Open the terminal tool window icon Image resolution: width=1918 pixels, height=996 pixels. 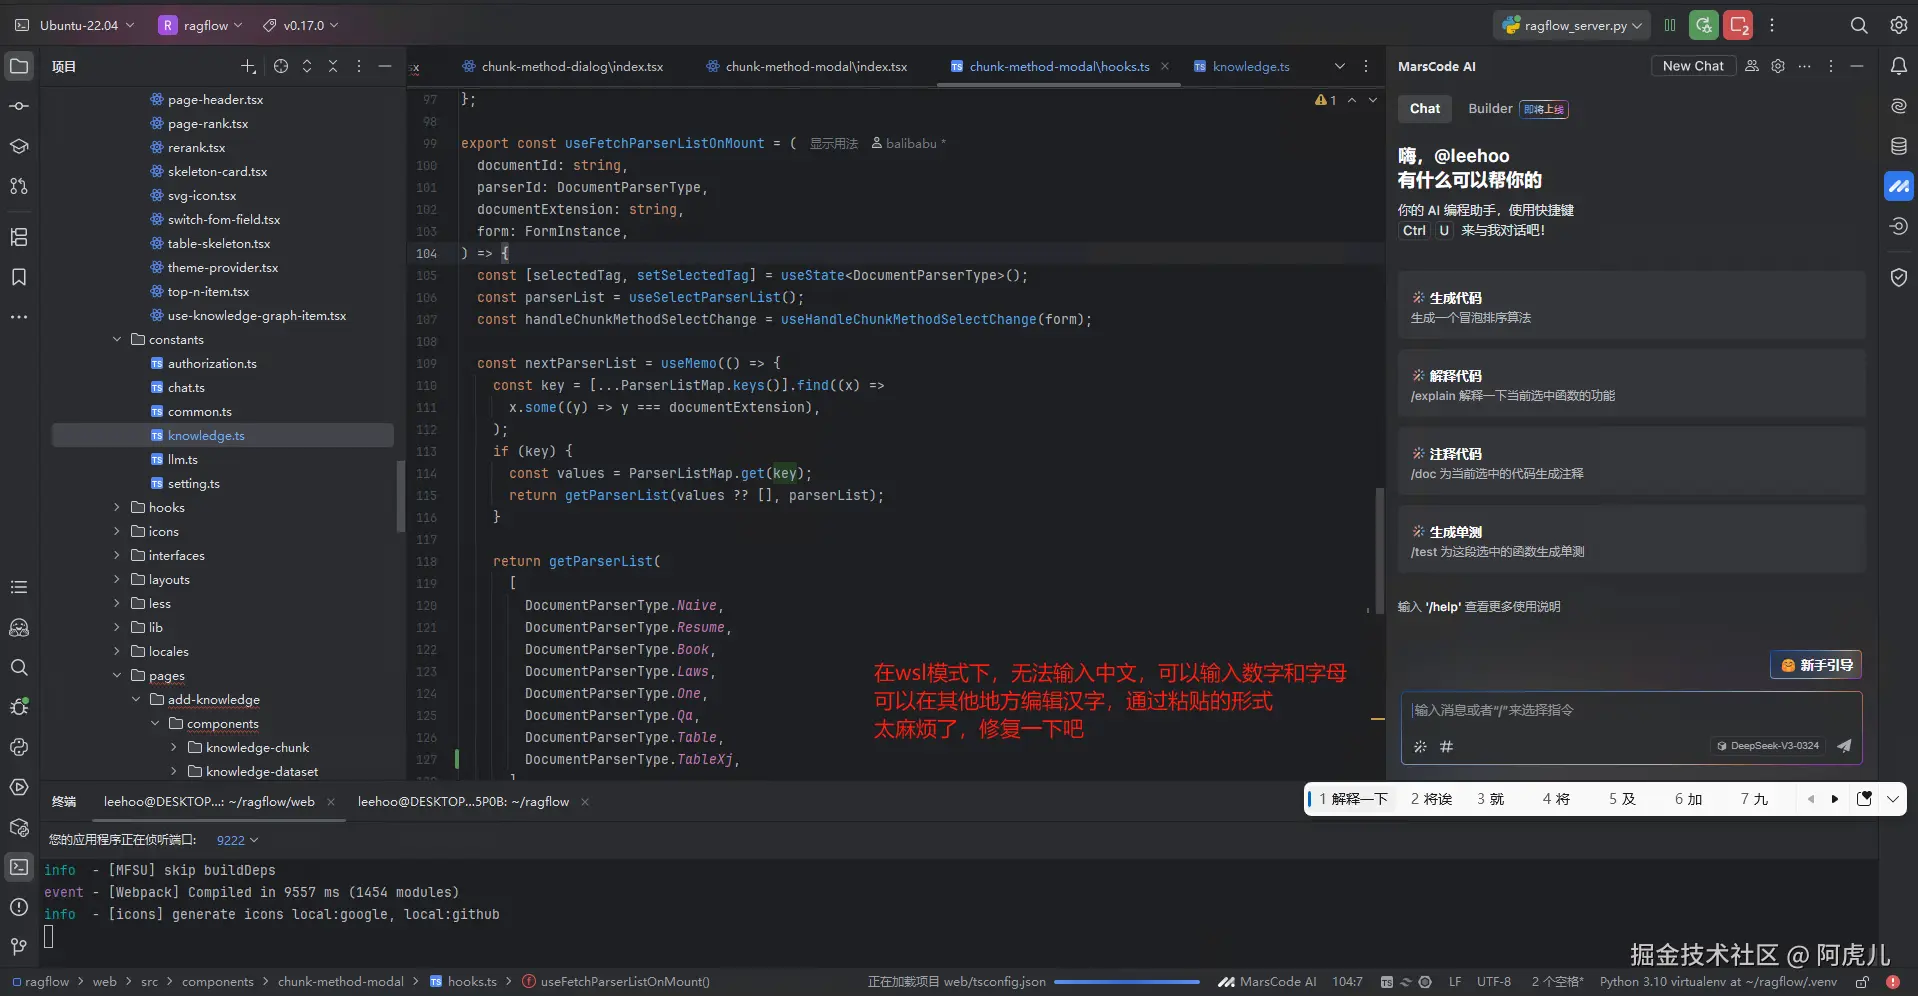tap(19, 867)
